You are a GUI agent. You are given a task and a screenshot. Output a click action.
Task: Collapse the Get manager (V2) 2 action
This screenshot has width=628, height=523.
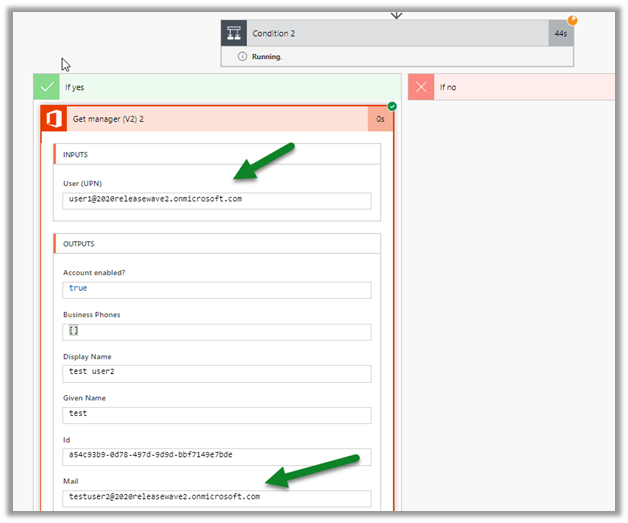point(215,119)
